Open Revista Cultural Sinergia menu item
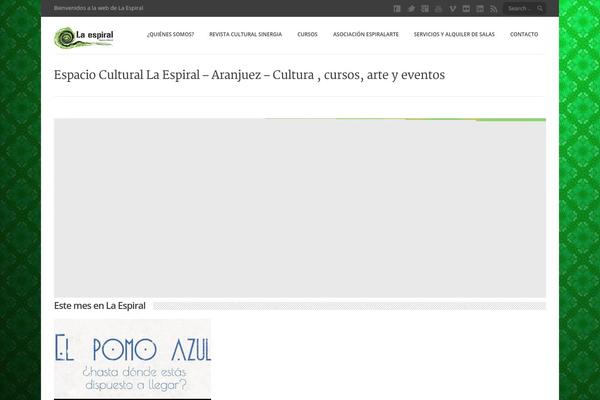This screenshot has height=400, width=600. [245, 34]
